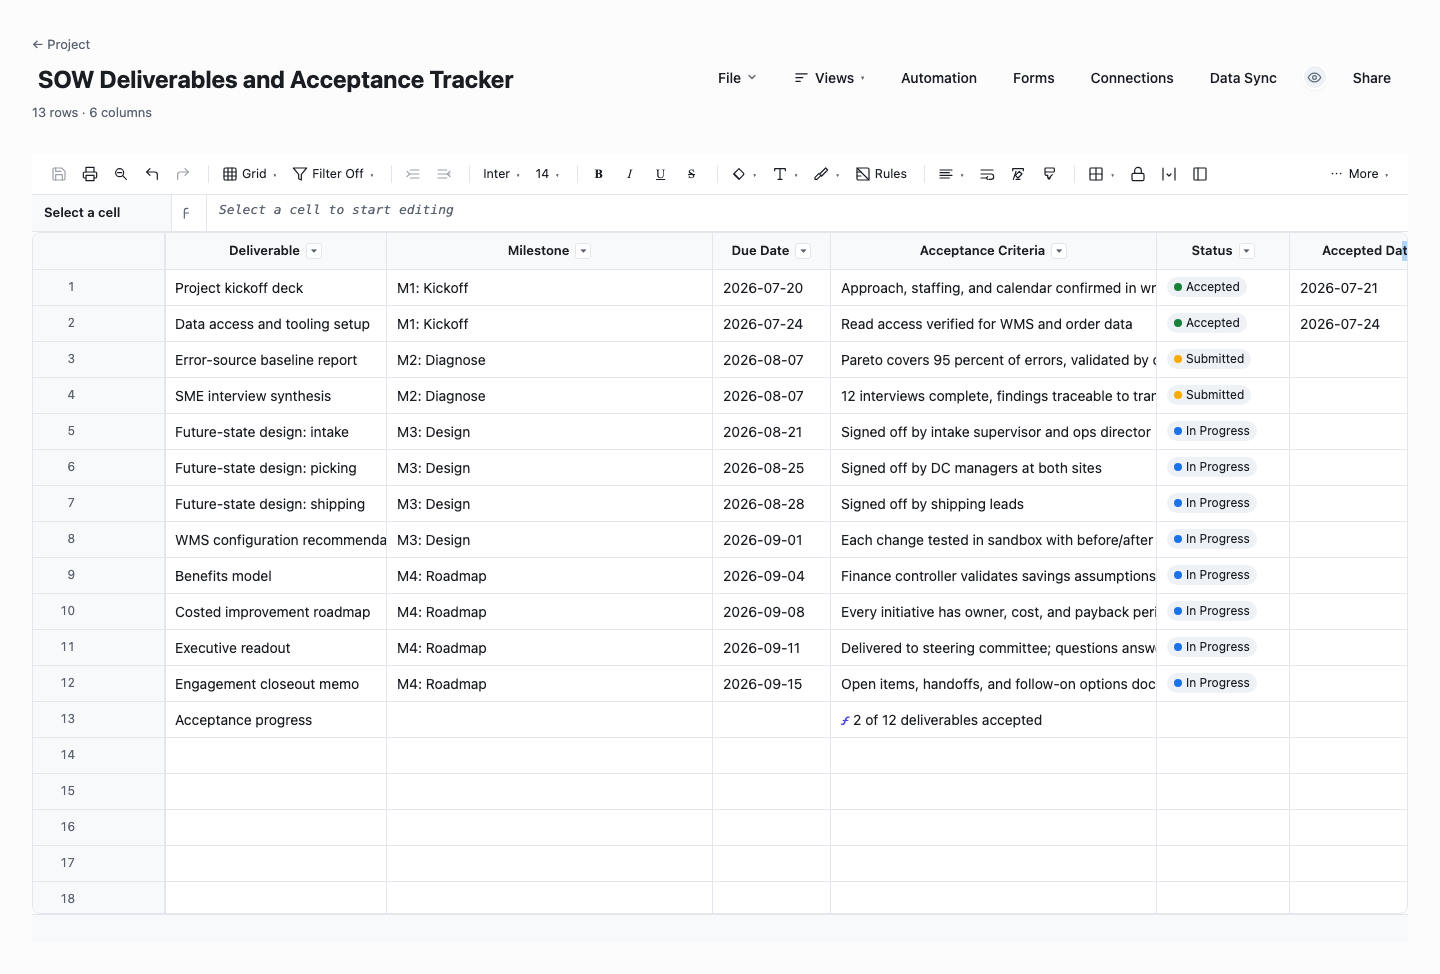This screenshot has height=974, width=1440.
Task: Expand the More toolbar options
Action: (x=1359, y=174)
